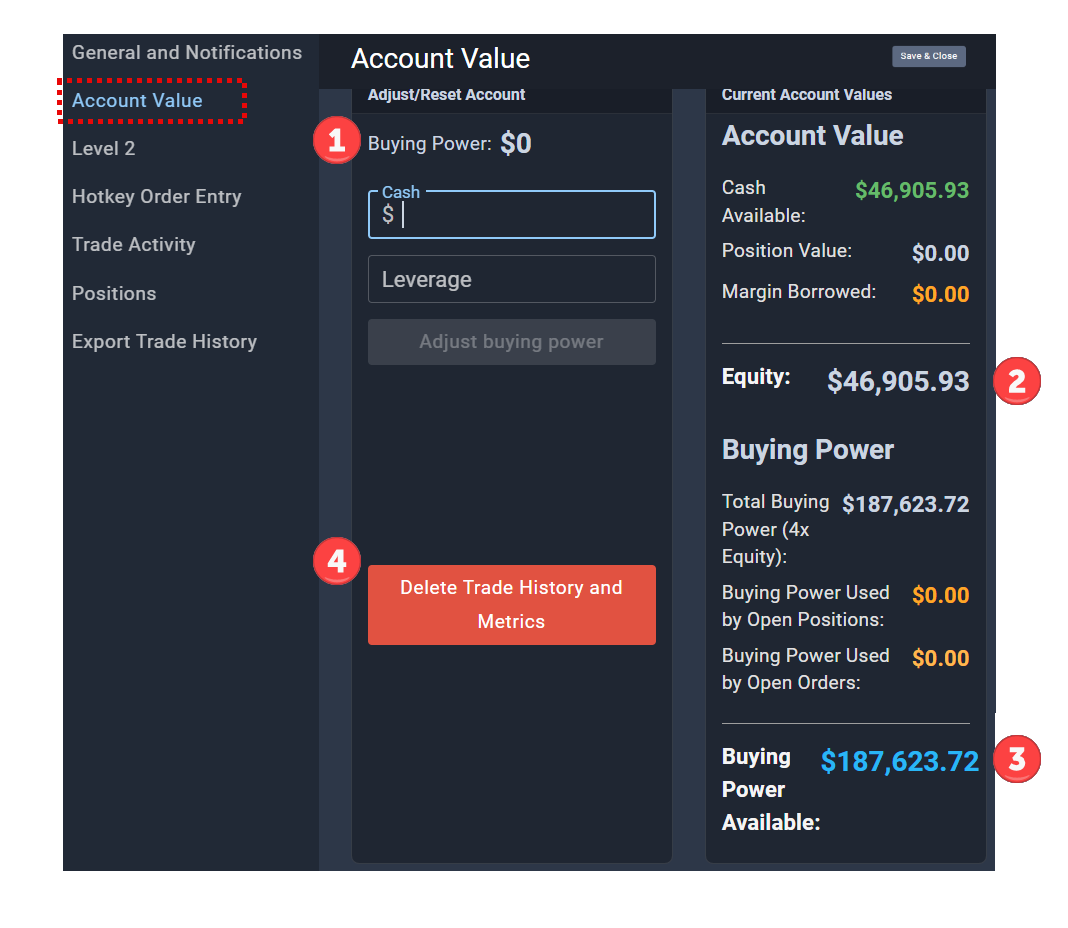Click the Buying Power section heading

click(807, 450)
